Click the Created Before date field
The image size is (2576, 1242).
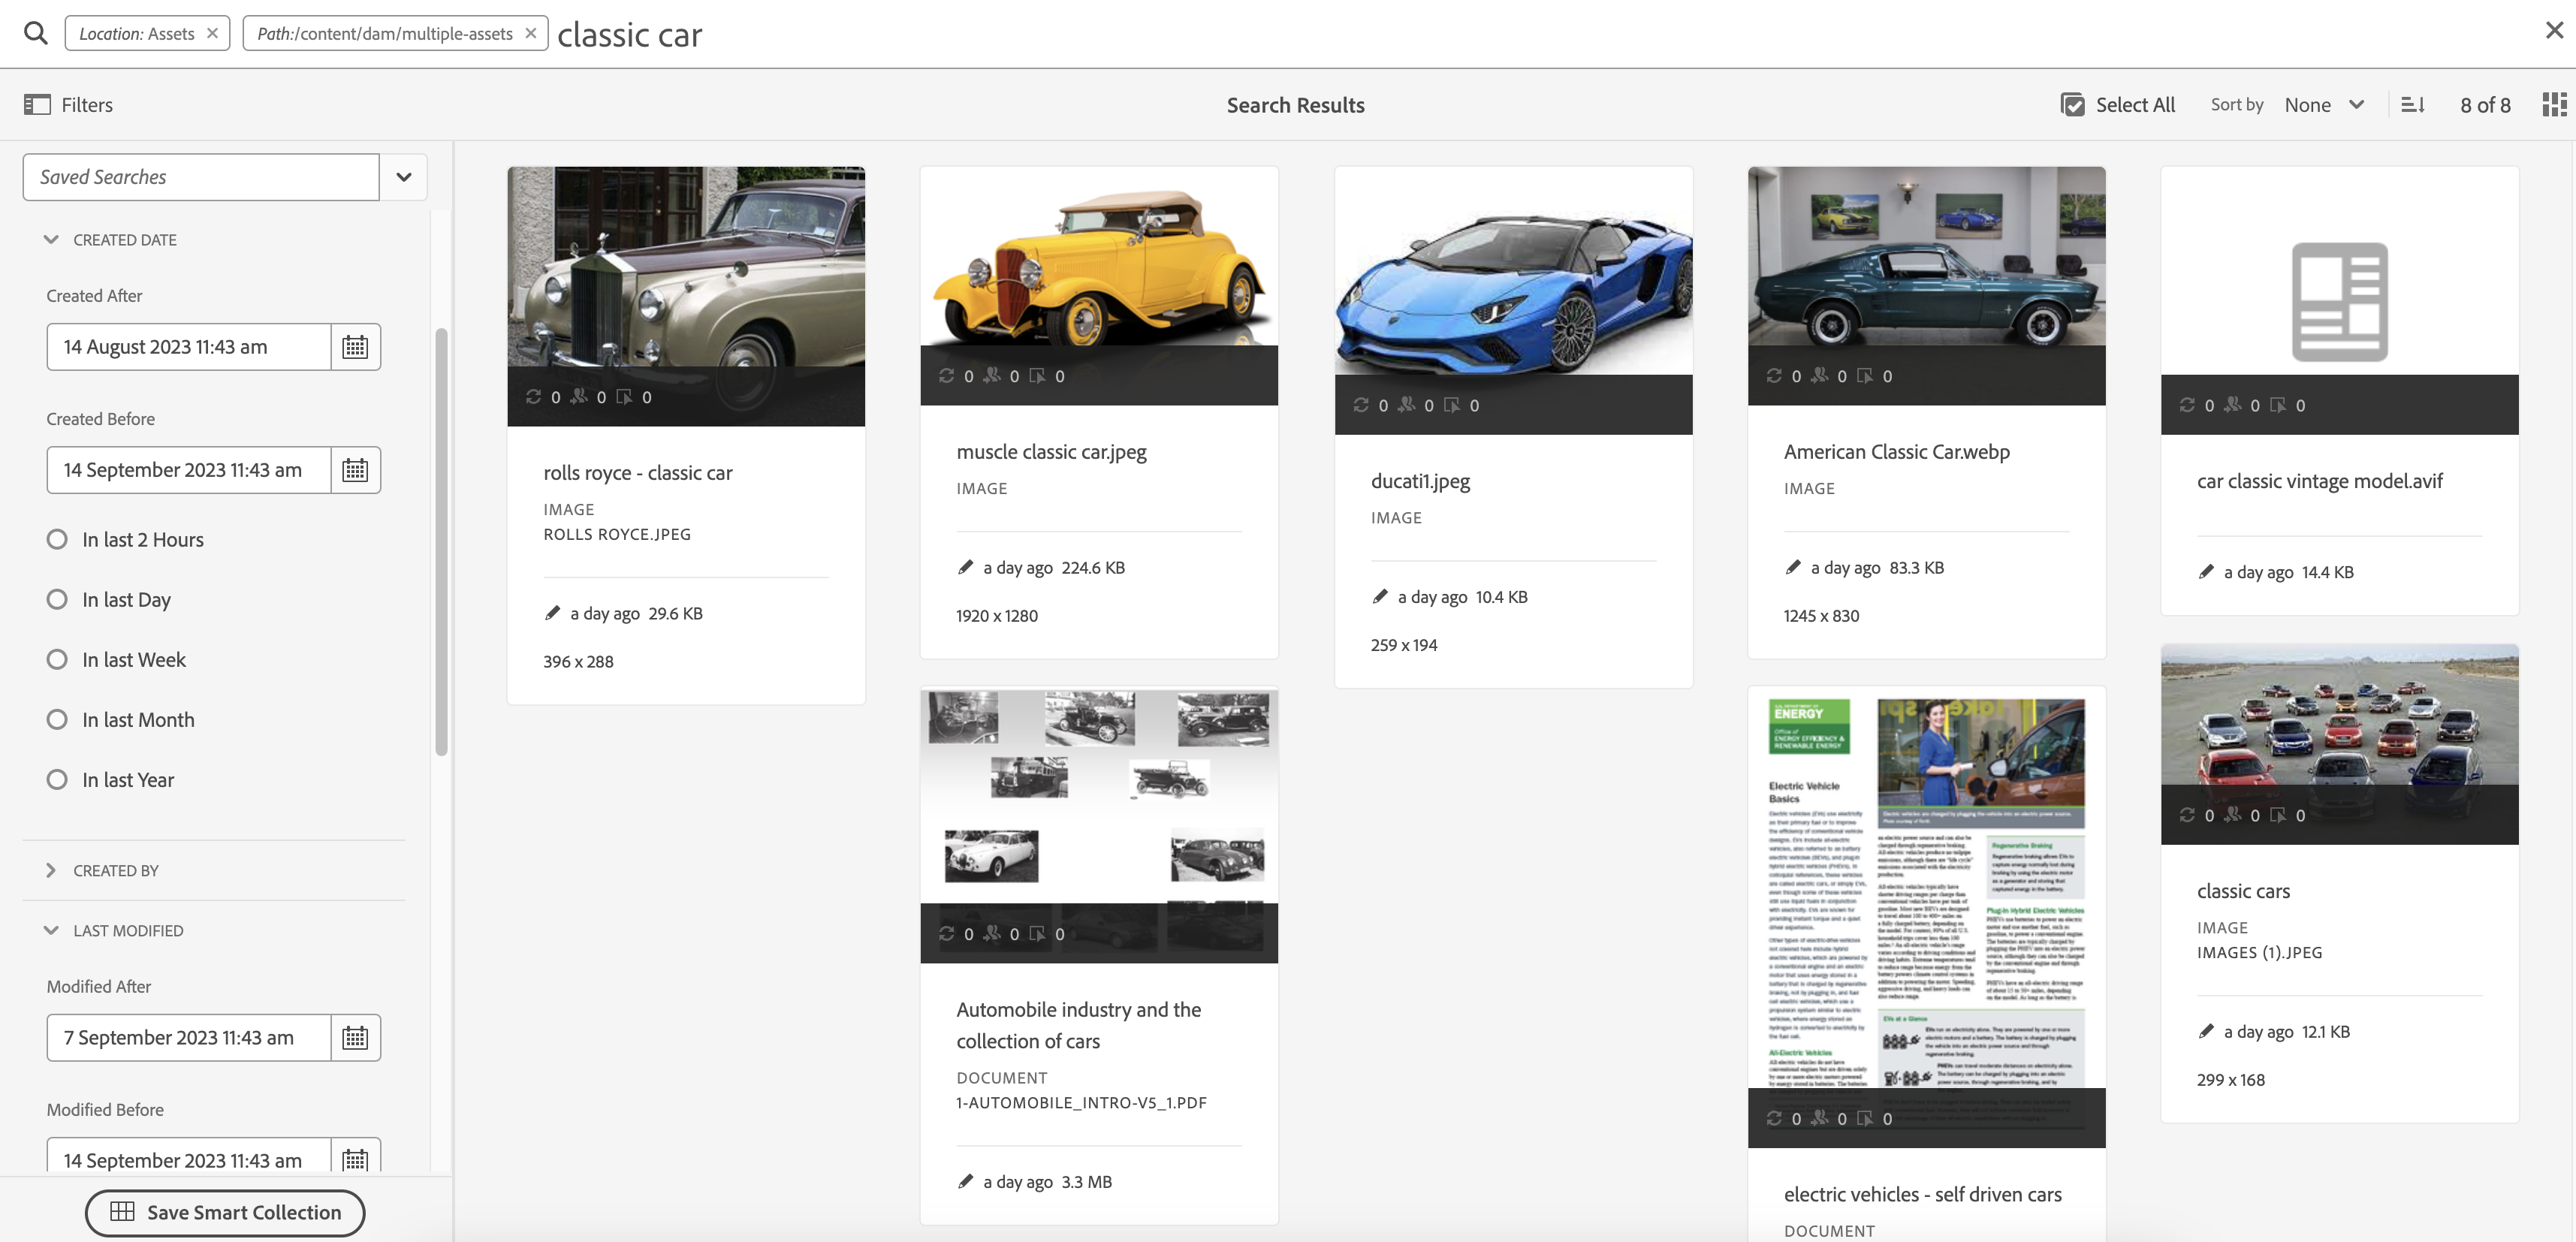[189, 470]
